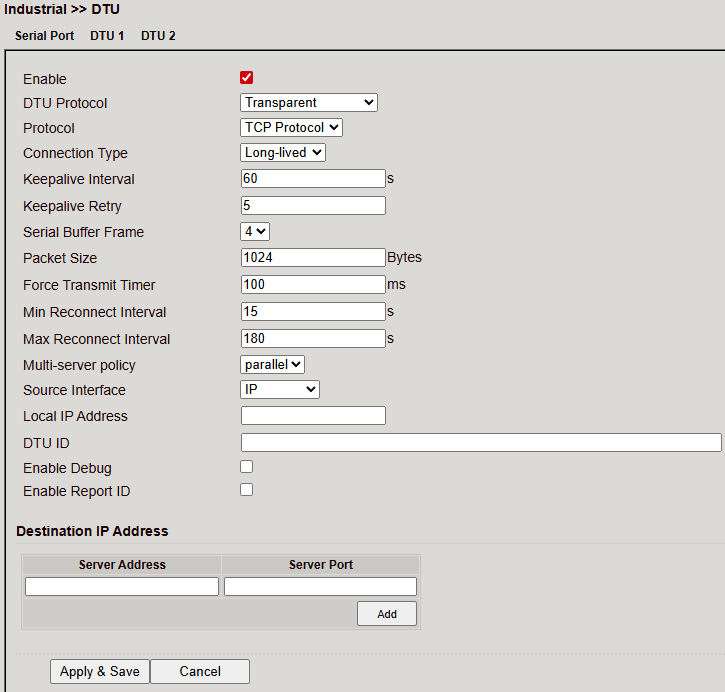Expand the Source Interface dropdown

click(x=280, y=389)
